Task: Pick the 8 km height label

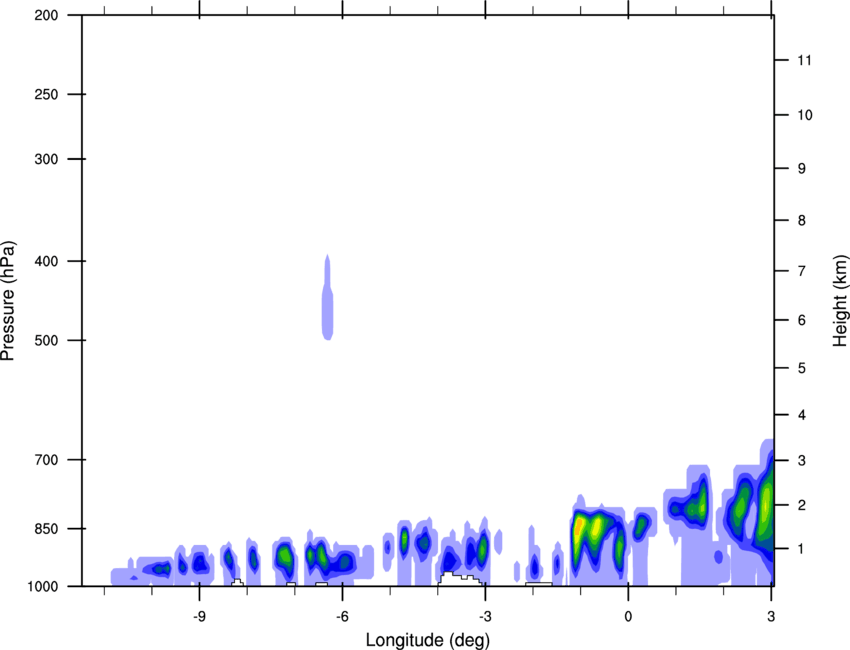Action: coord(802,220)
